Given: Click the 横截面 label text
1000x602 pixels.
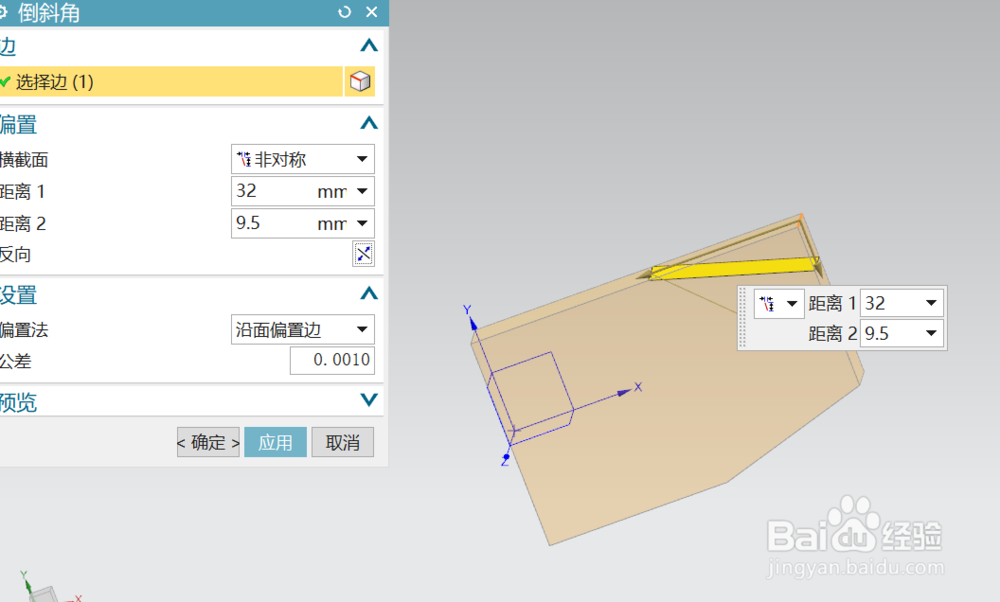Looking at the screenshot, I should click(x=24, y=159).
